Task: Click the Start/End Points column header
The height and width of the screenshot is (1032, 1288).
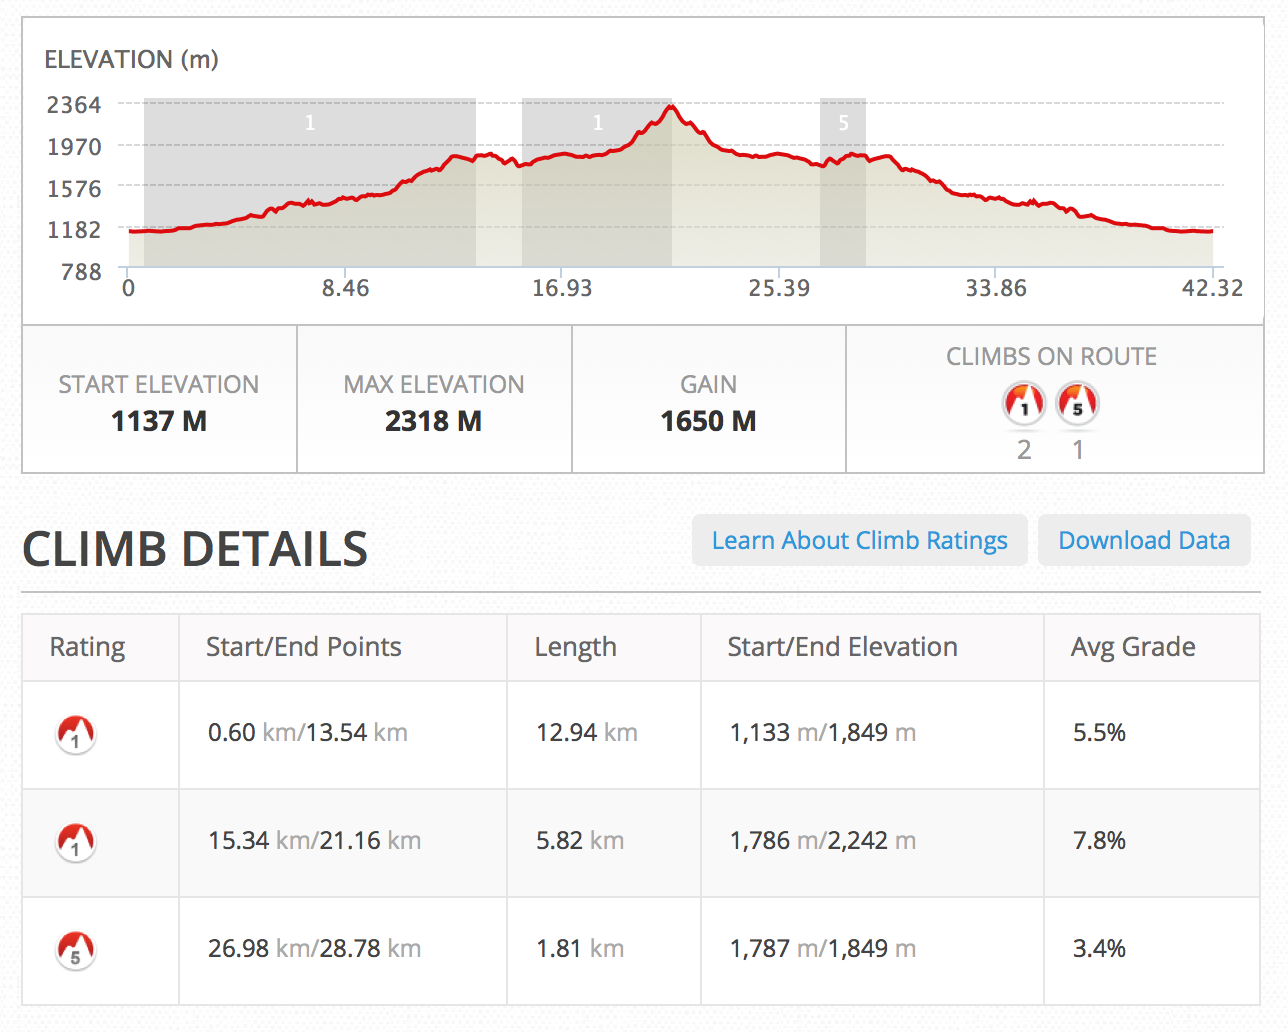Action: (x=303, y=647)
